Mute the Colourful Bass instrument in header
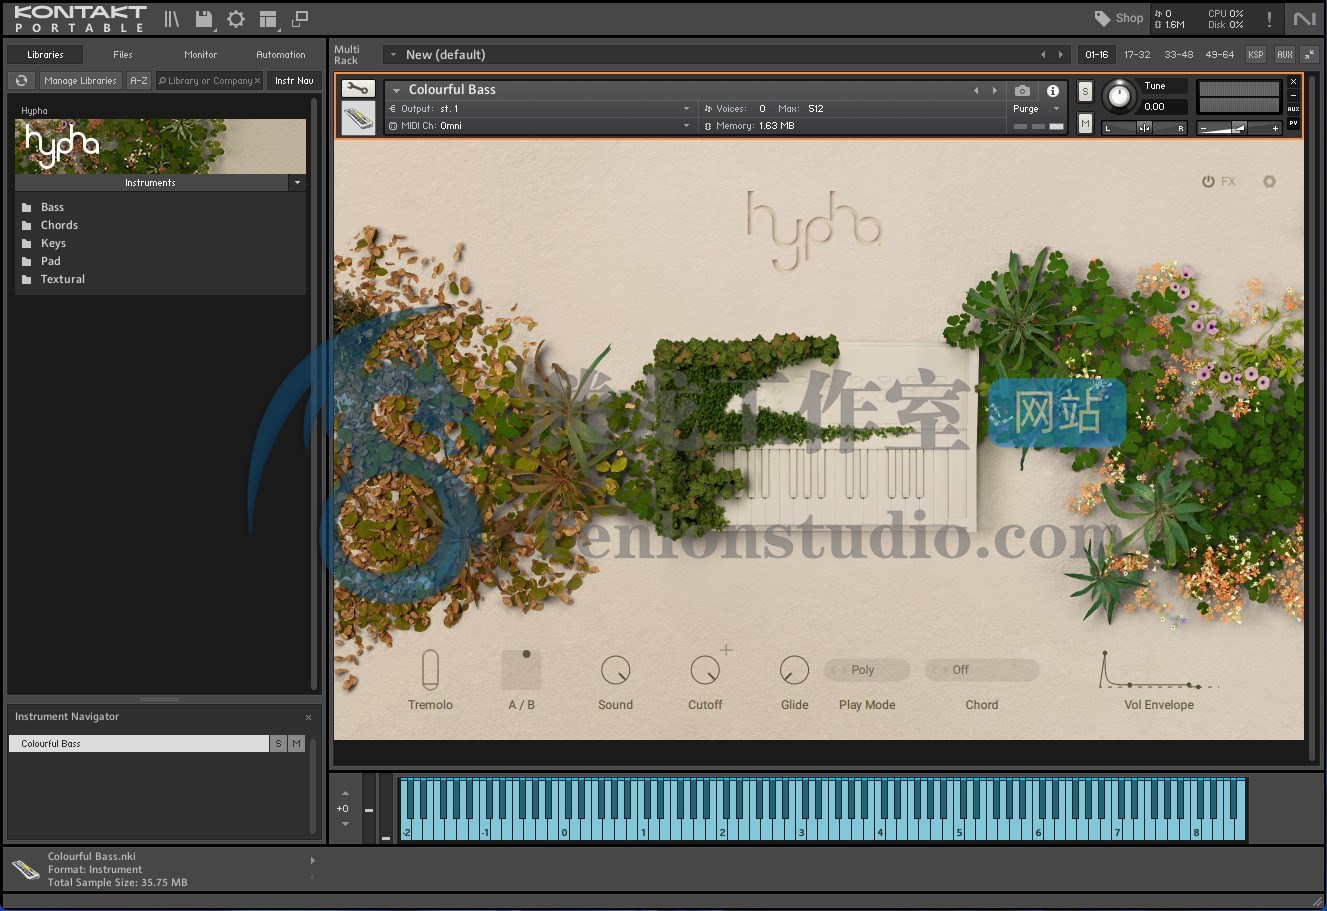This screenshot has width=1327, height=911. [1085, 123]
